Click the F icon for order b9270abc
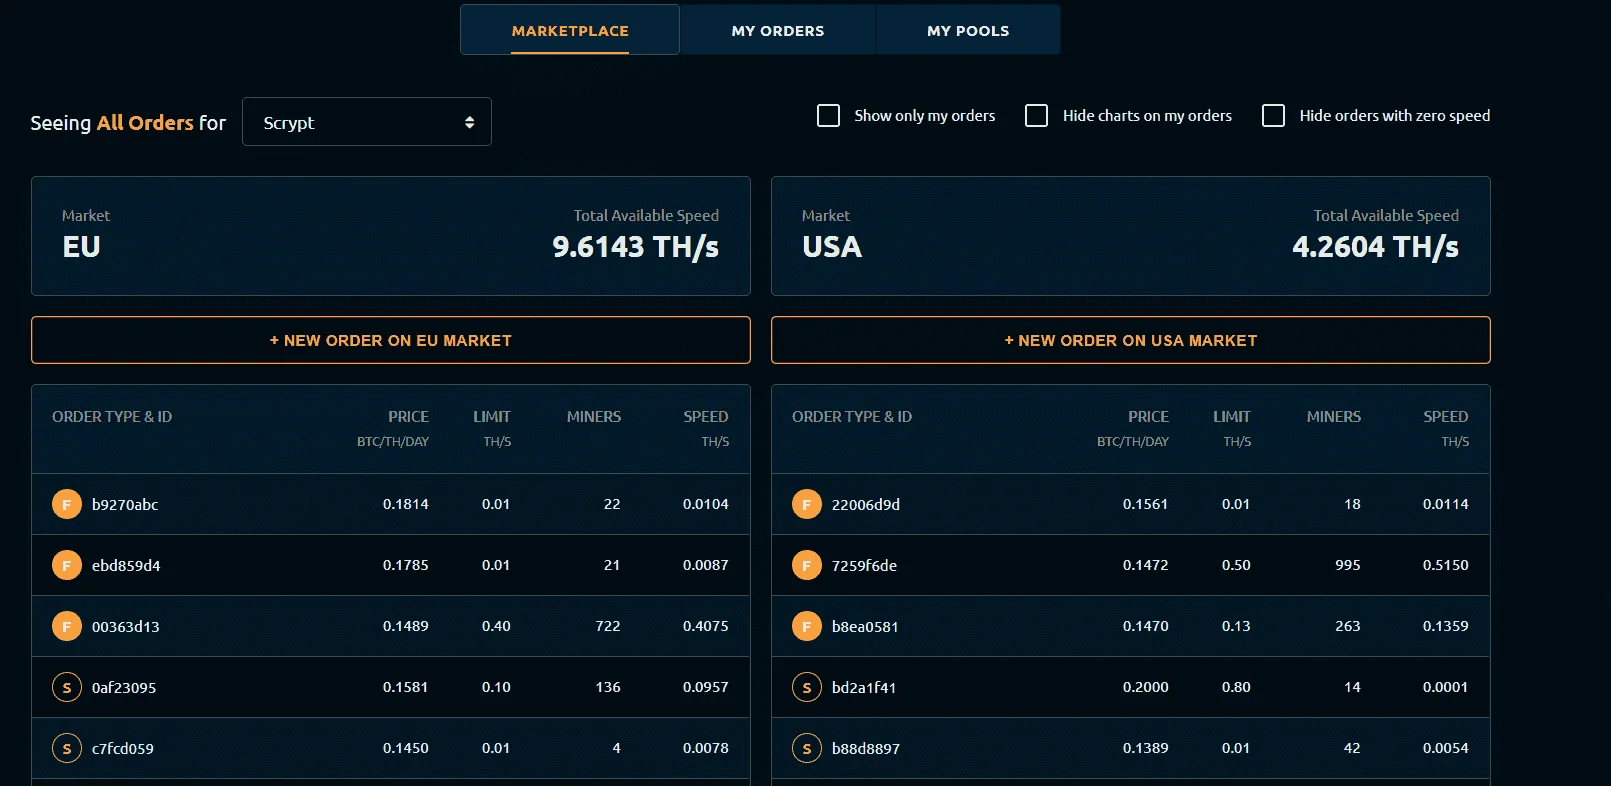 click(67, 504)
